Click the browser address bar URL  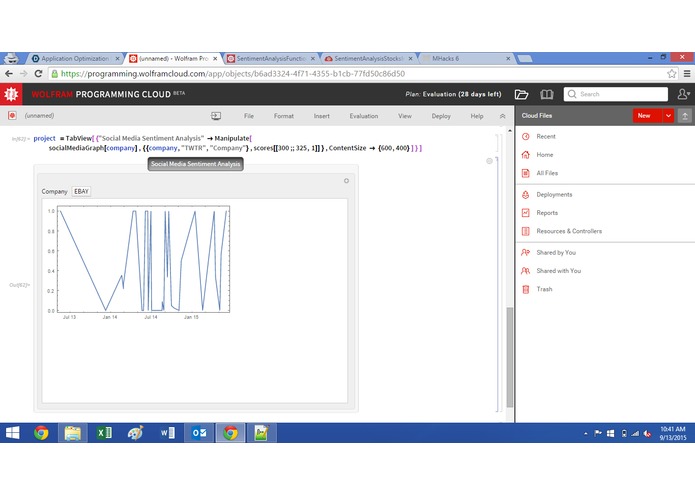pos(233,74)
